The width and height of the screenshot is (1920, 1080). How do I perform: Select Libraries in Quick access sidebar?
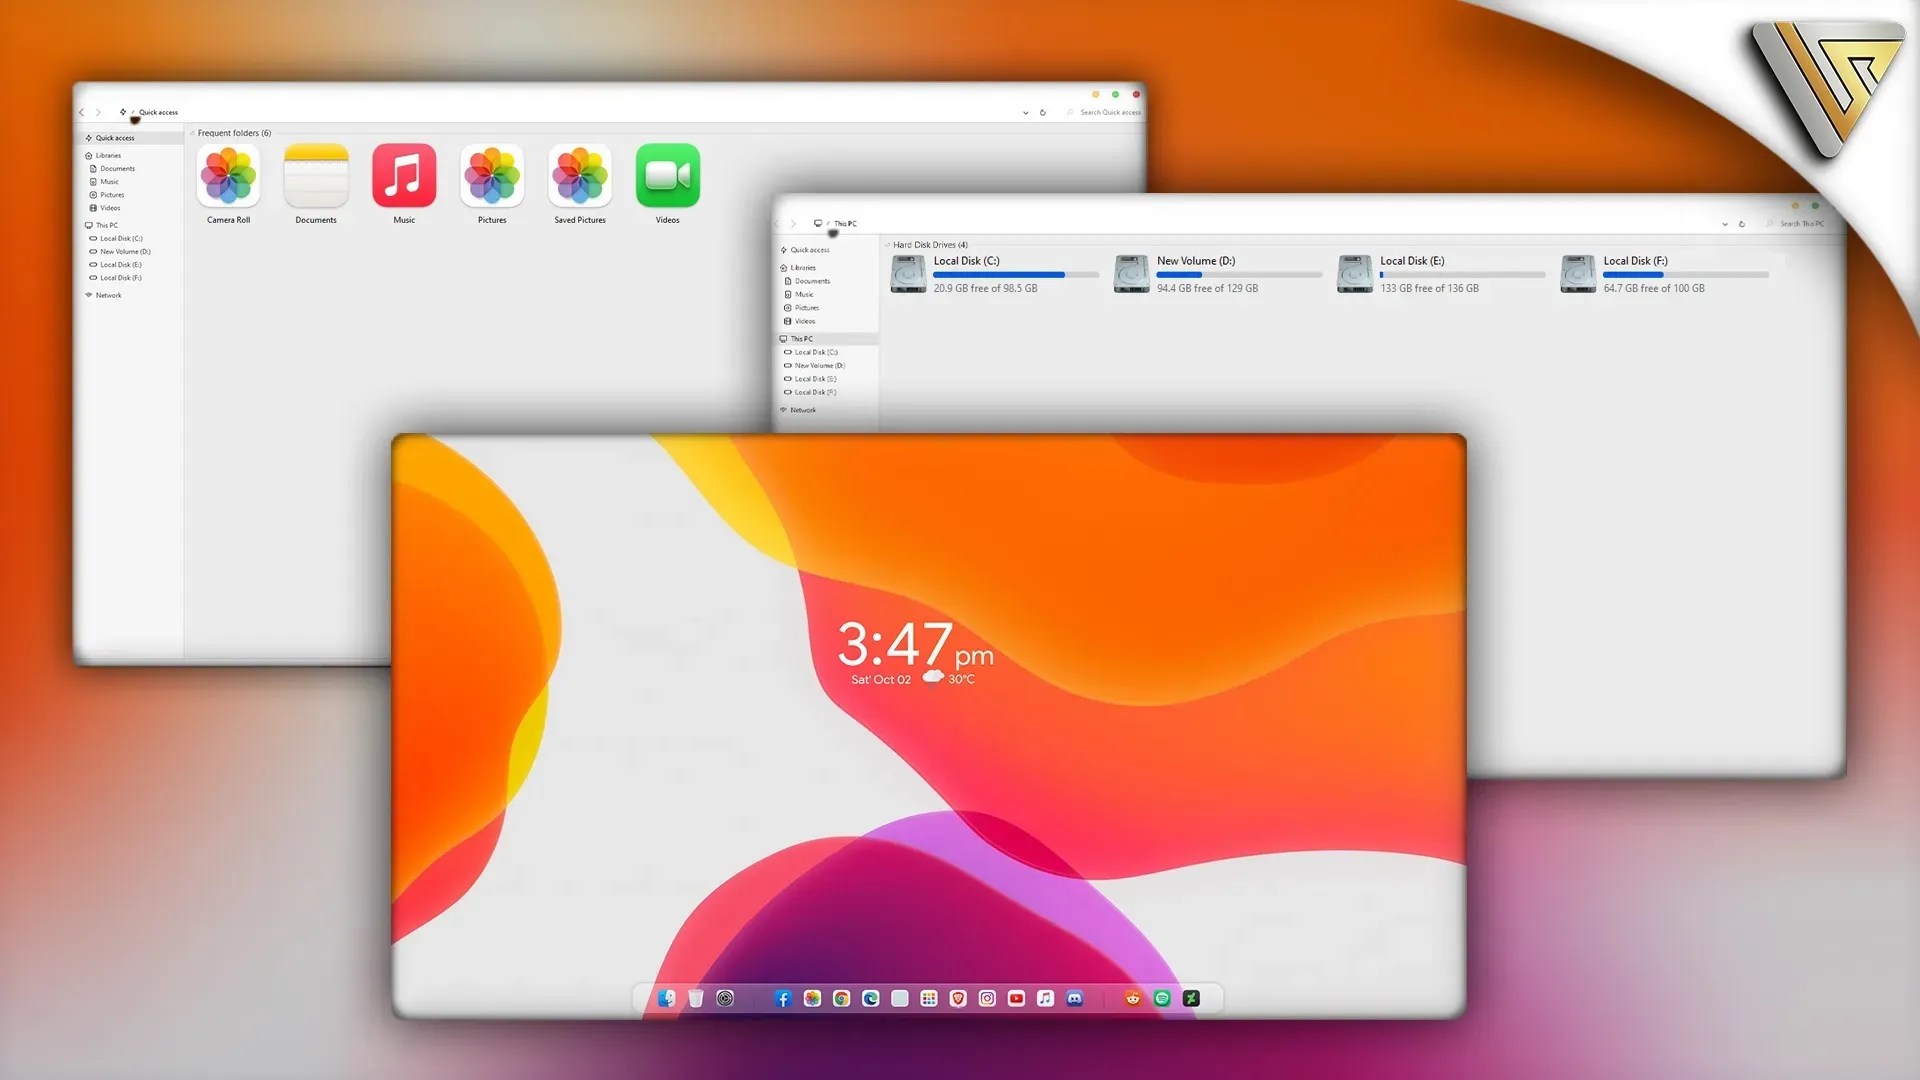point(108,156)
